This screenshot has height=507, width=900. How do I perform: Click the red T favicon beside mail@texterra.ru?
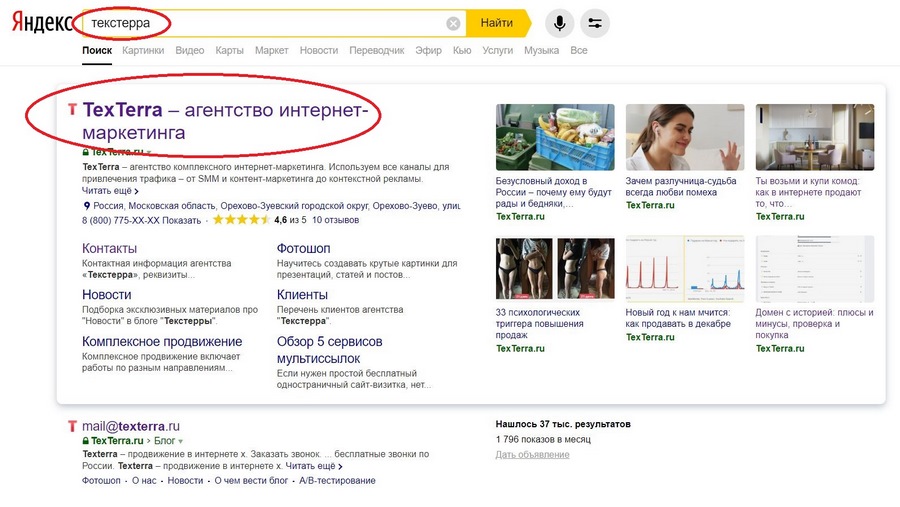[x=71, y=426]
